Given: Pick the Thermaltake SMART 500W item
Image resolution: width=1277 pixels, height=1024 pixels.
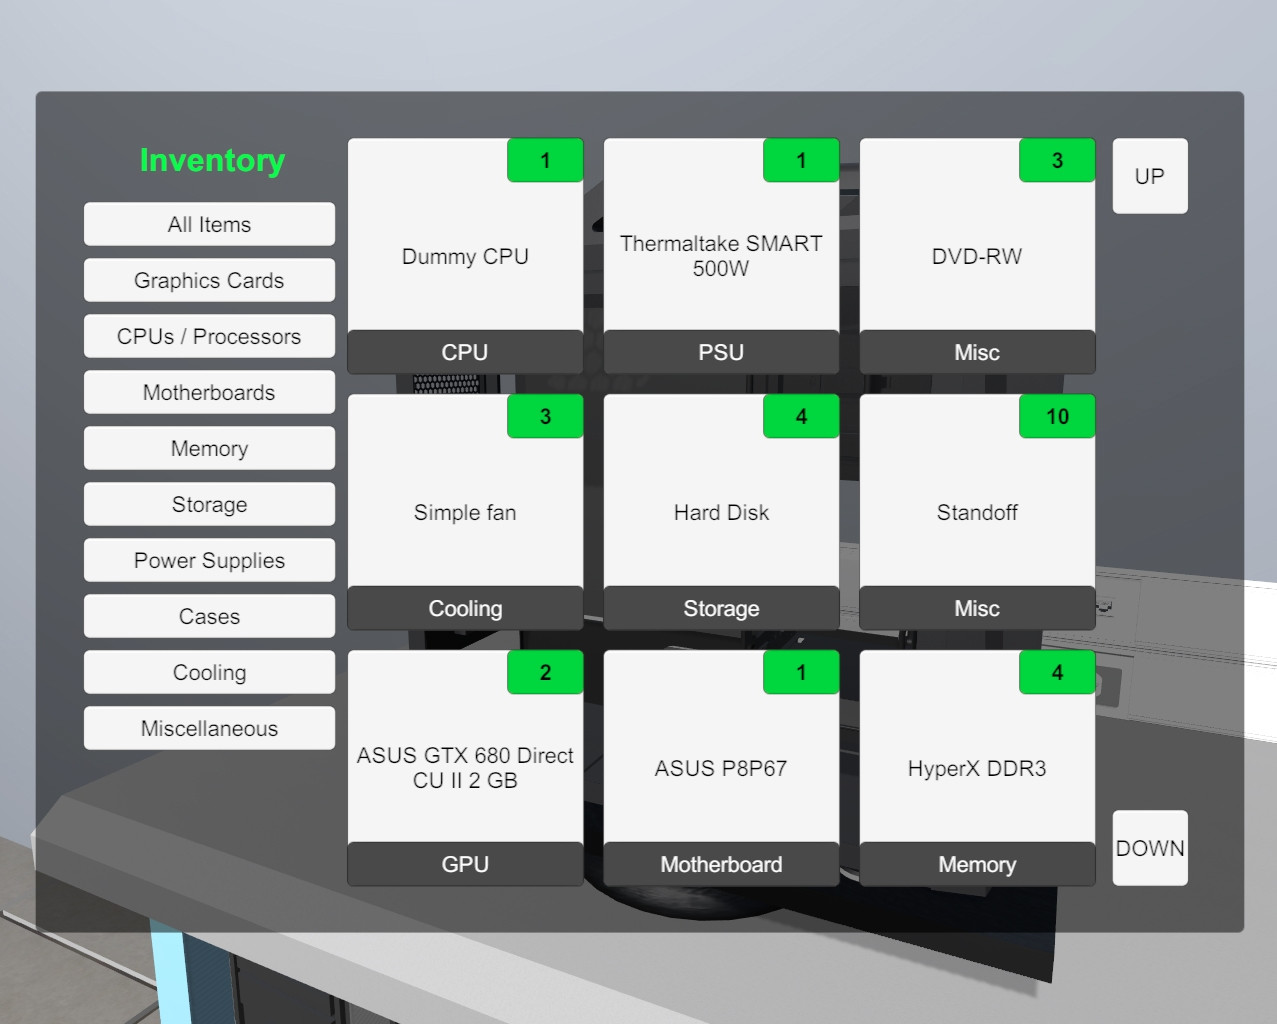Looking at the screenshot, I should (721, 257).
